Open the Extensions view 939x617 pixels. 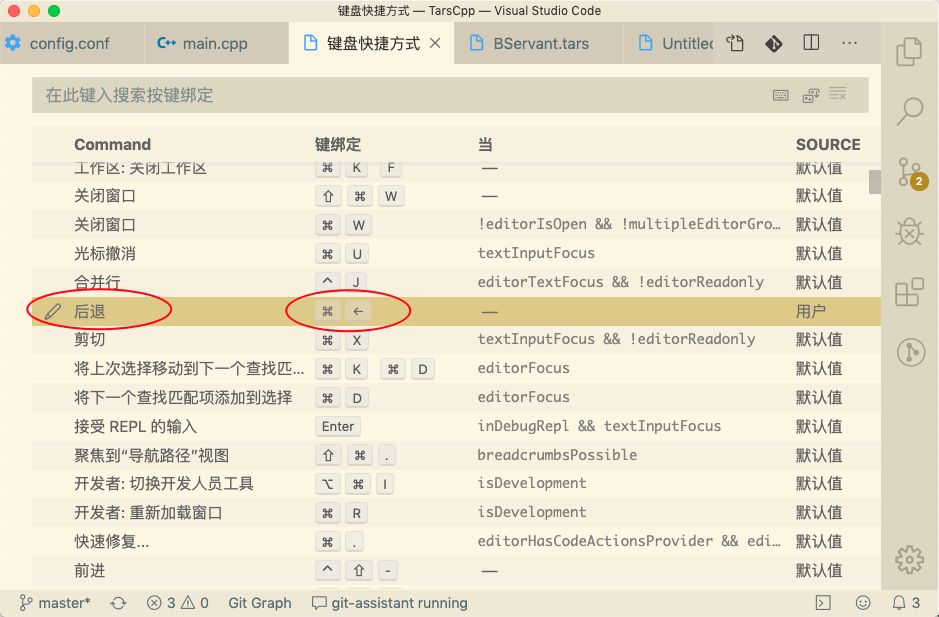(x=908, y=292)
